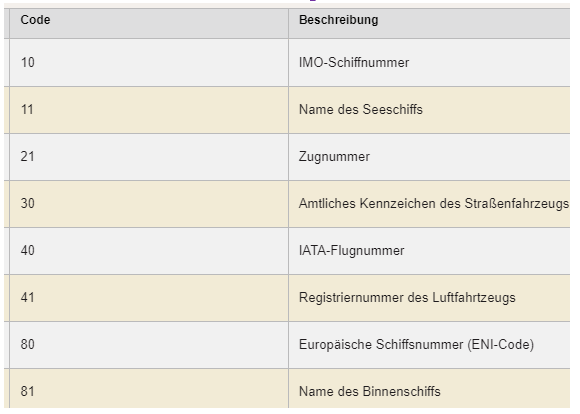The width and height of the screenshot is (580, 414).
Task: Select the code 10 cell
Action: (149, 63)
